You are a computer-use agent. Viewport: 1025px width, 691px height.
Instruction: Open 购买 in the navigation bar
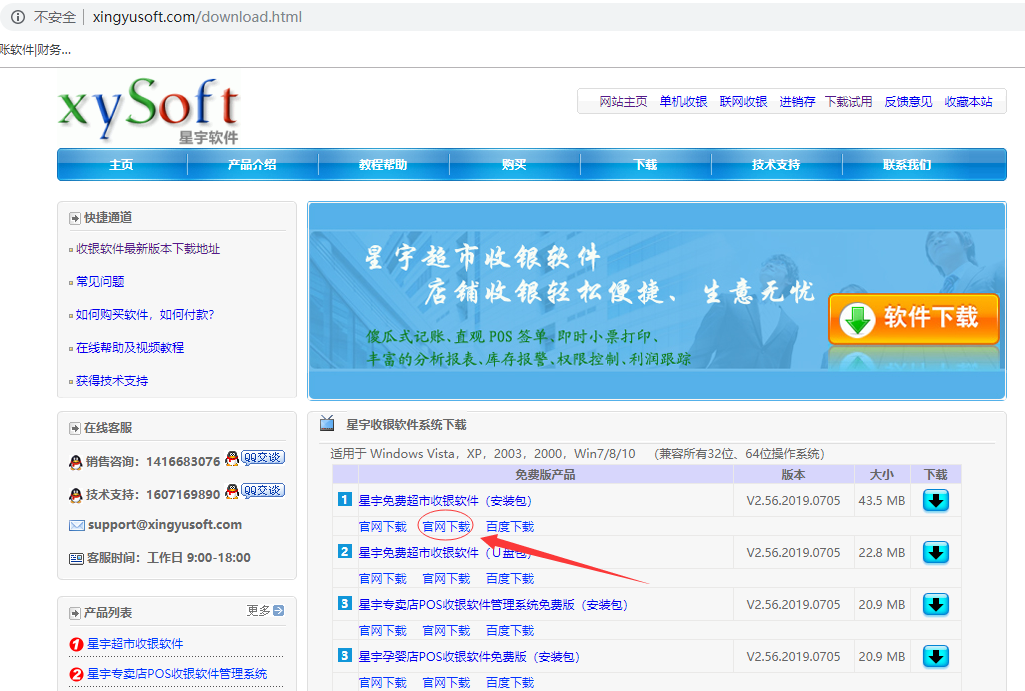[x=514, y=165]
